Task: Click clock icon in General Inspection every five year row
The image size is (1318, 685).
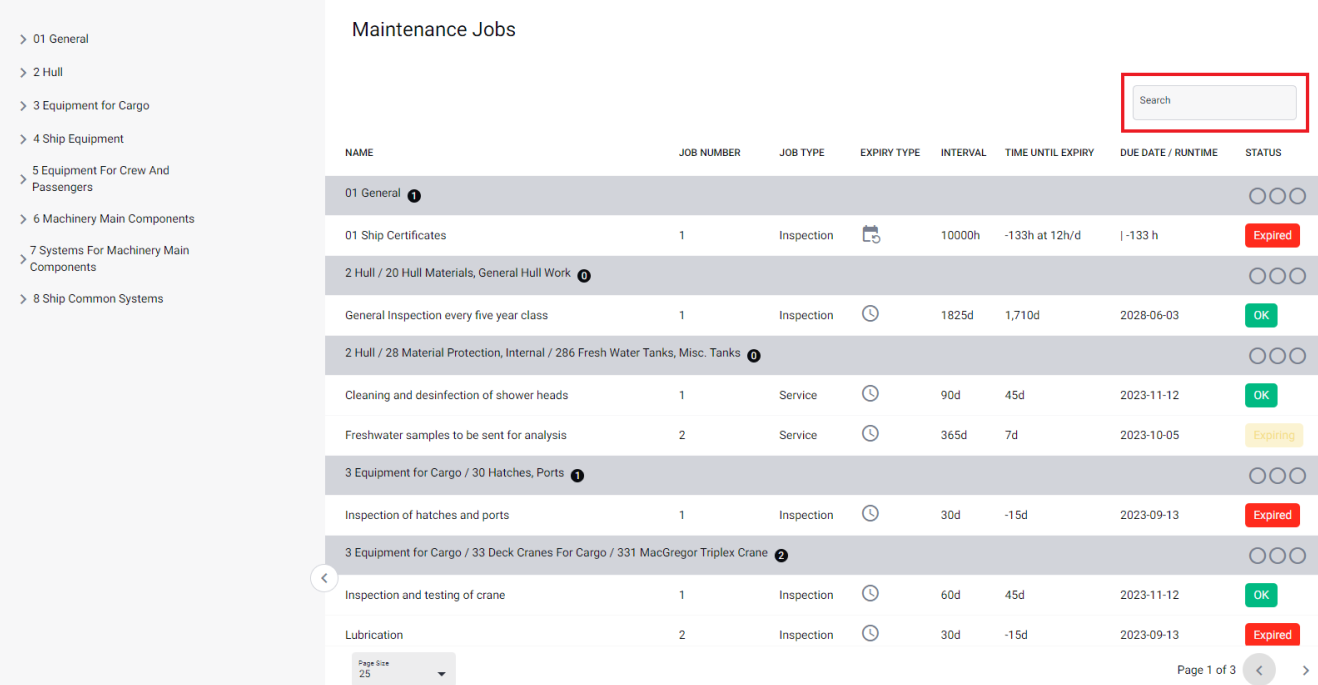Action: point(871,314)
